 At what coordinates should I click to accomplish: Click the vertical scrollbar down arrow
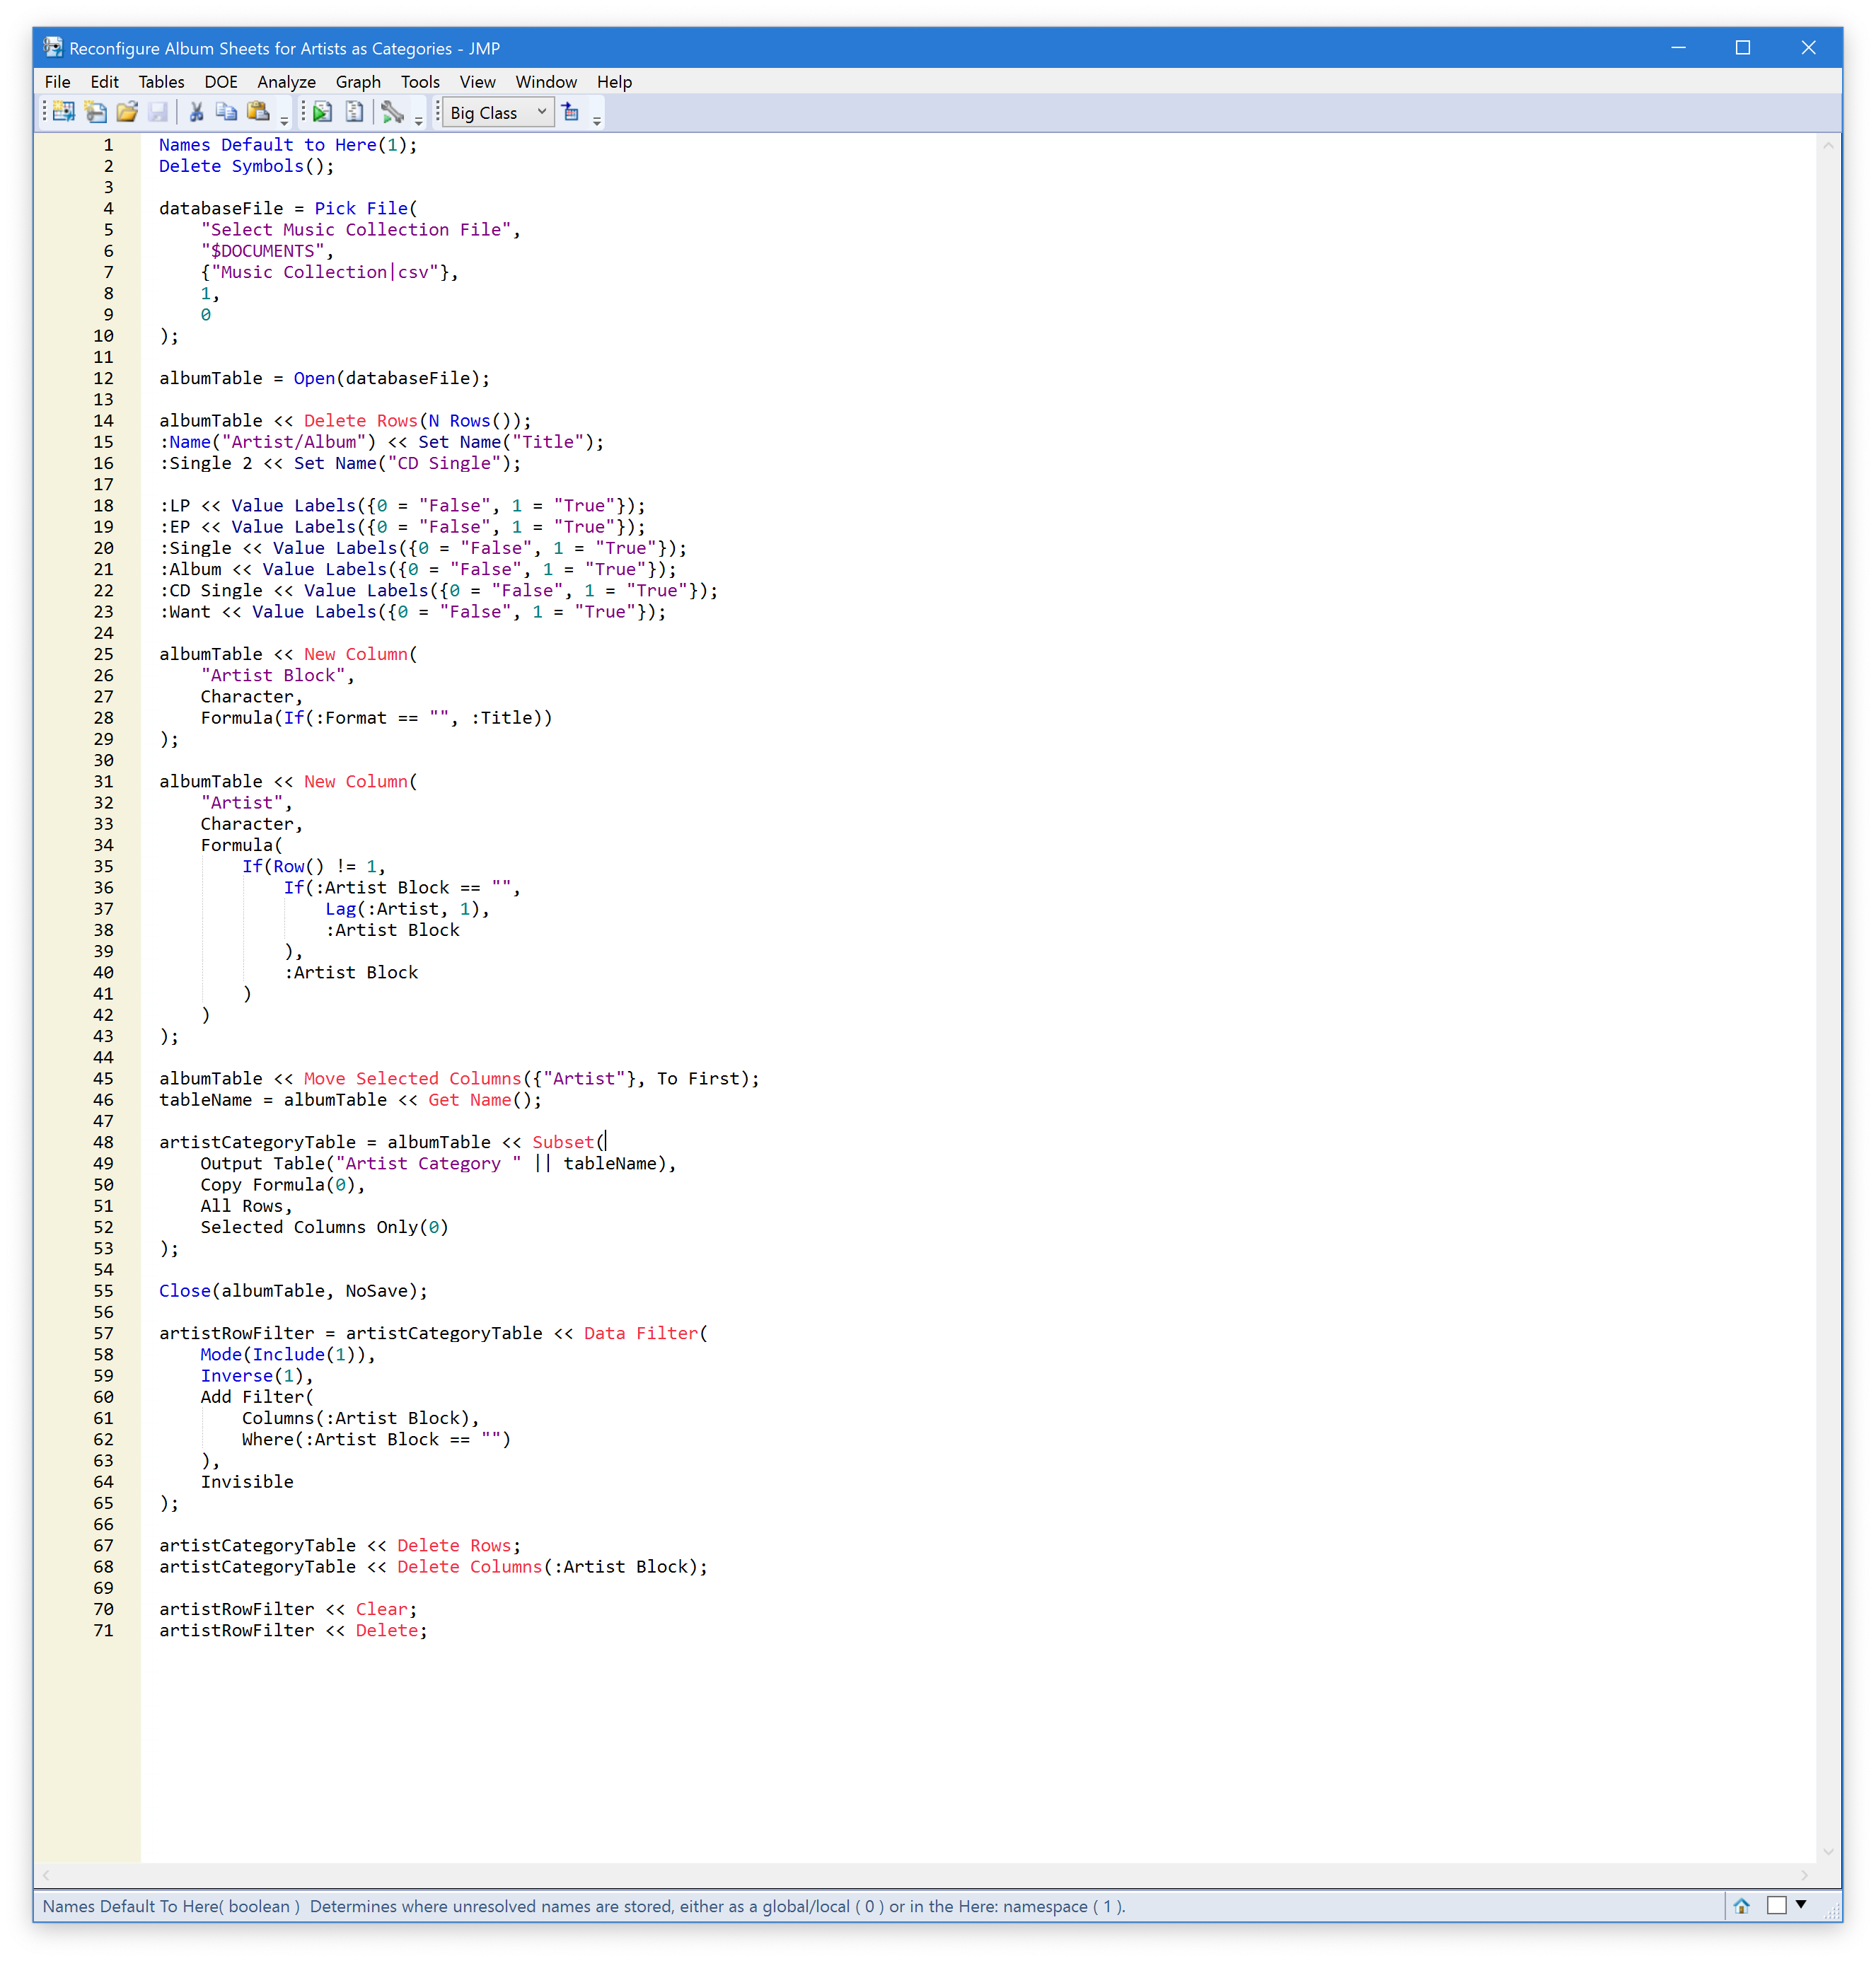click(1828, 1852)
